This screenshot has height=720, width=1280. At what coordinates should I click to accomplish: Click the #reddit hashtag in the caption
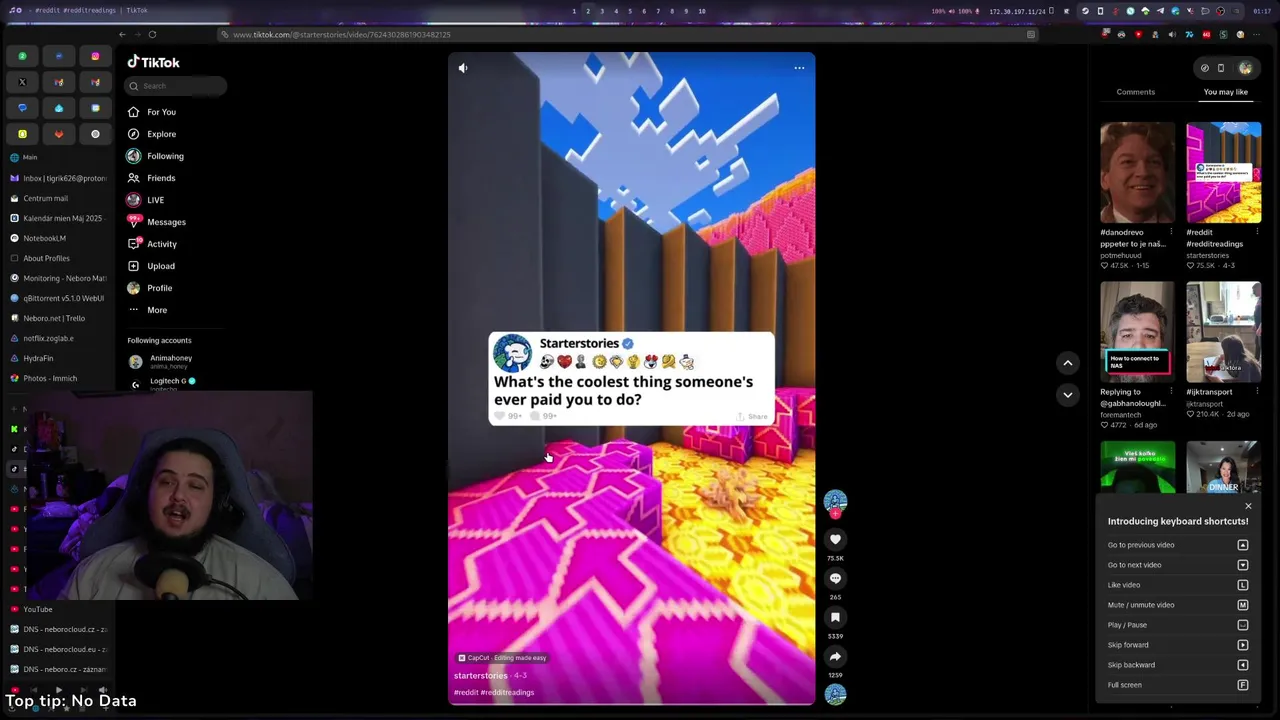pyautogui.click(x=466, y=692)
